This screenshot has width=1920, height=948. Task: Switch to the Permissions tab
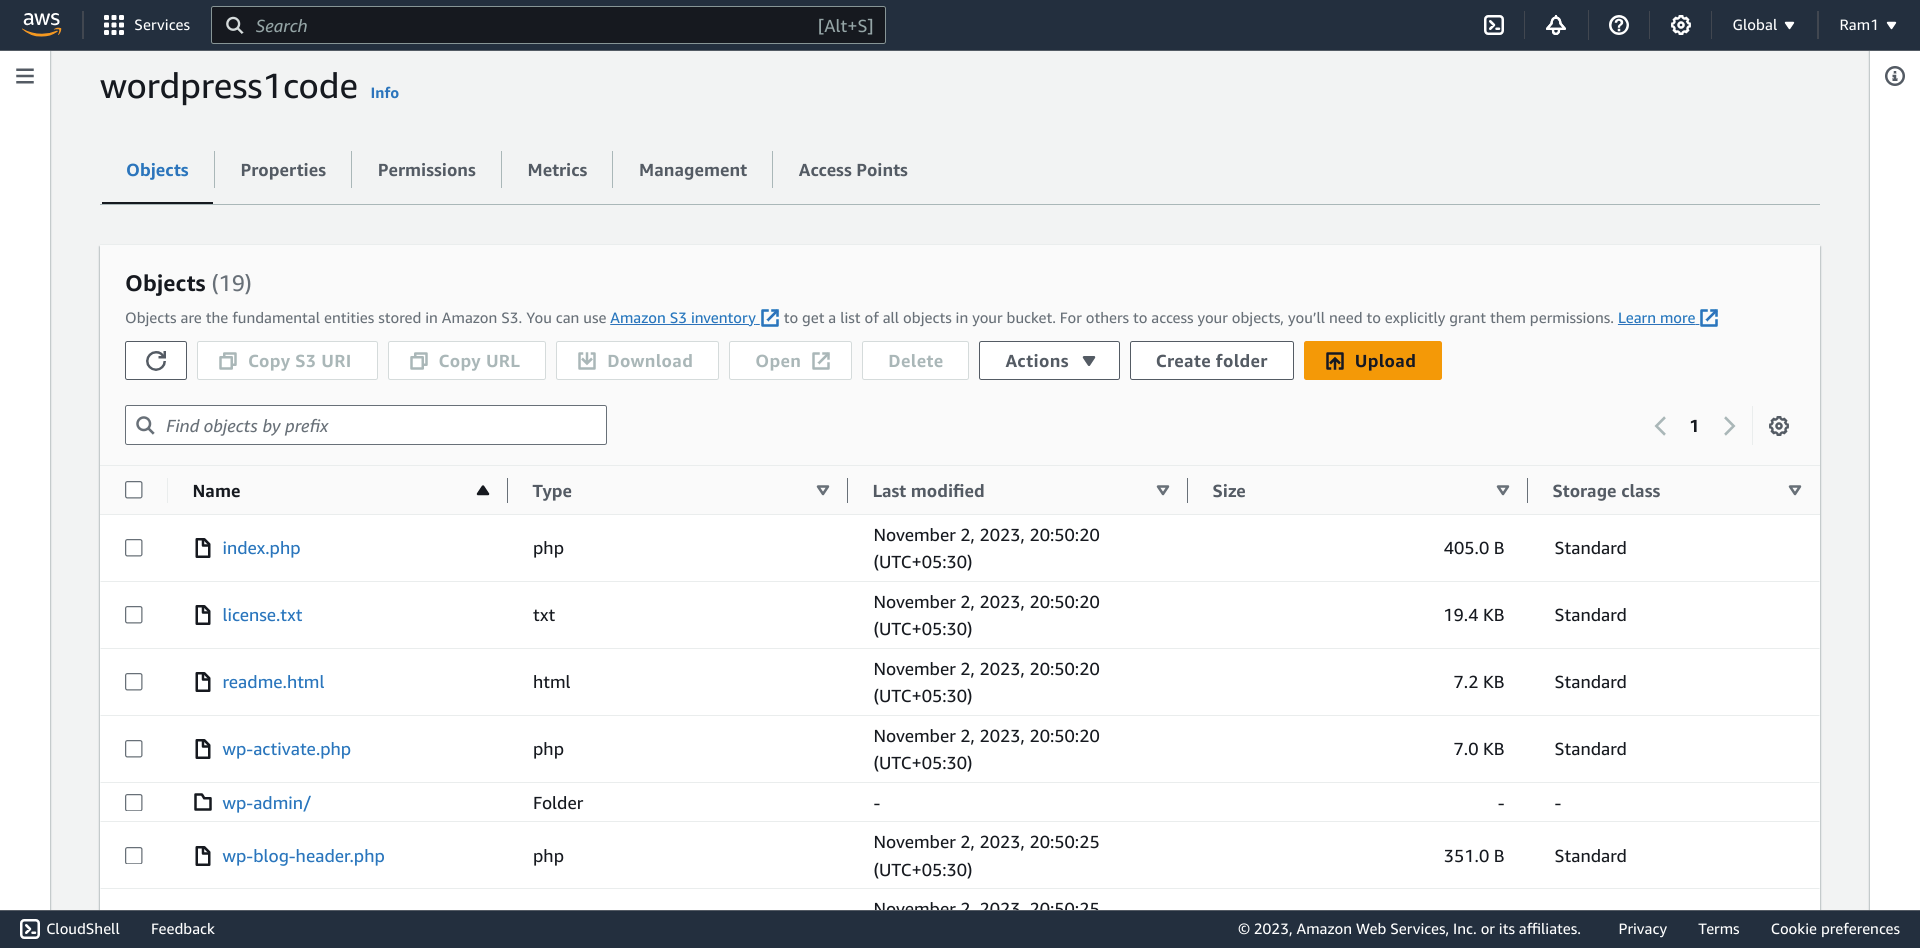click(x=426, y=170)
